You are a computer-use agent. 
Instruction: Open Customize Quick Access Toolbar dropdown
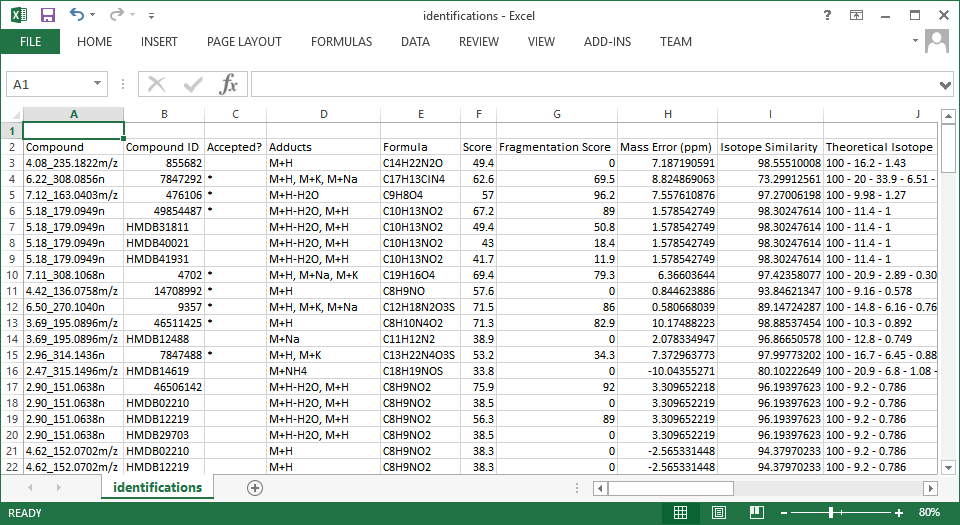click(151, 16)
